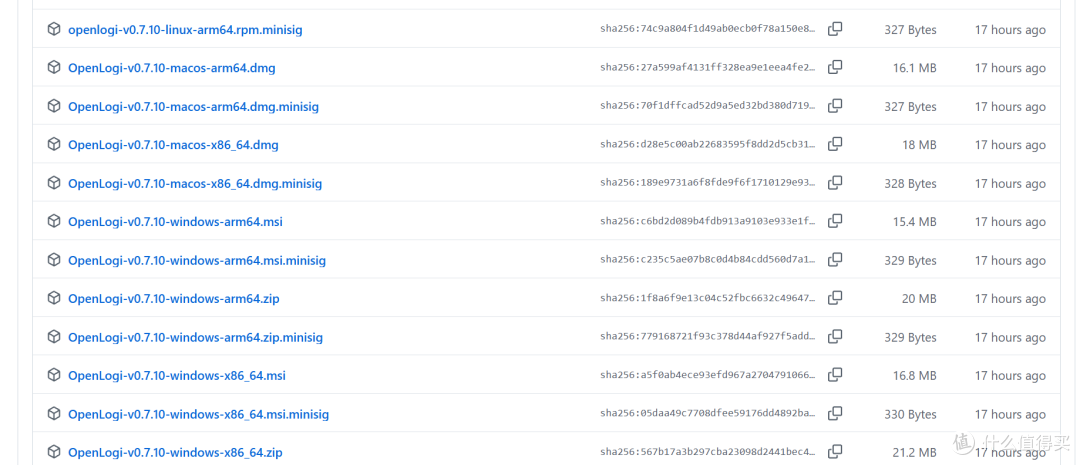The image size is (1080, 465).
Task: Click package icon beside windows-x86_64.zip
Action: click(54, 452)
